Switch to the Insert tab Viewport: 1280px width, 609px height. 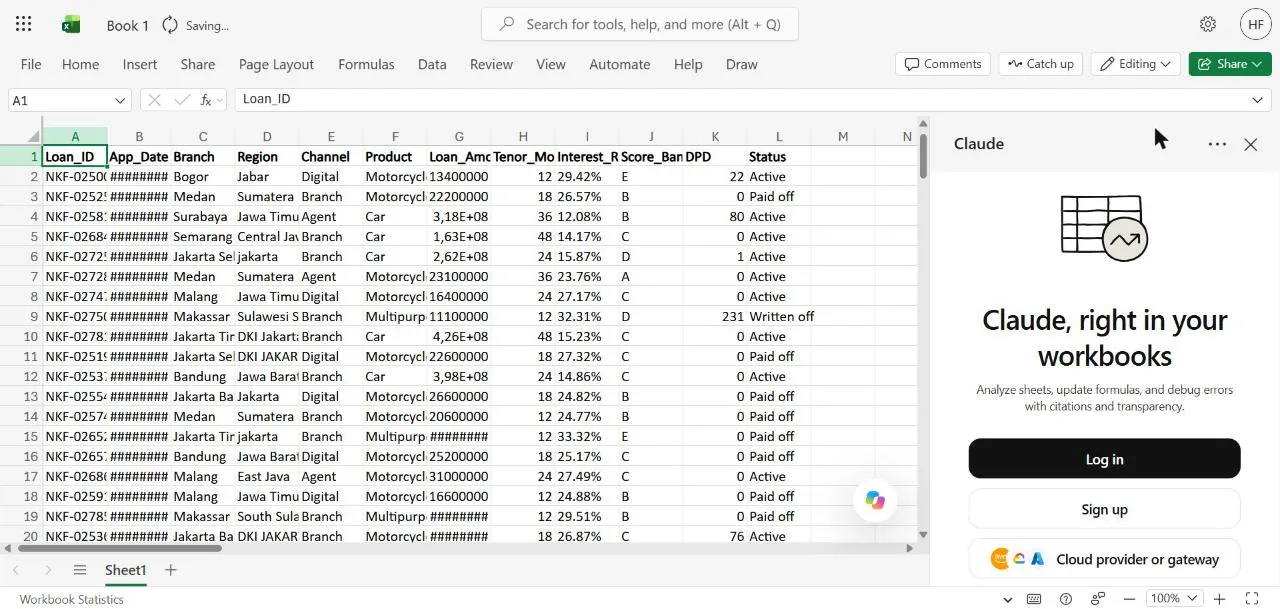(140, 64)
